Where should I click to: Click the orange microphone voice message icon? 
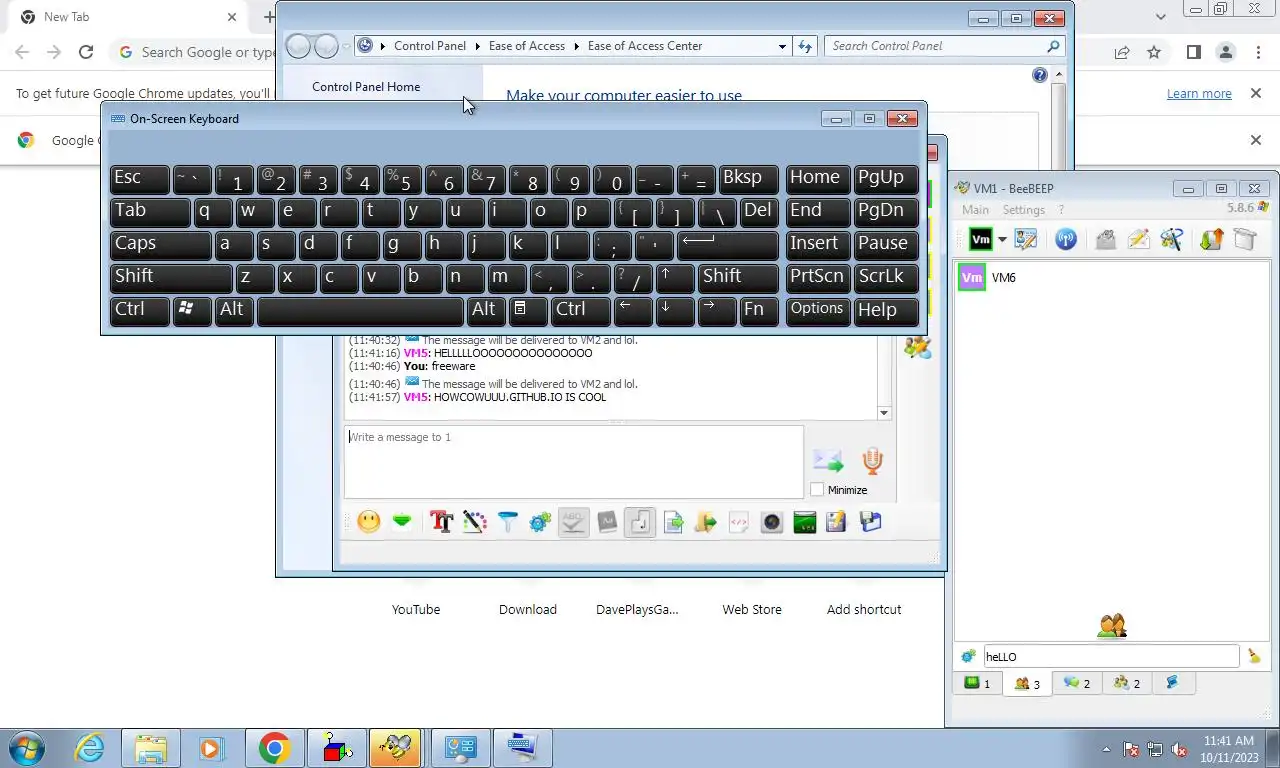pyautogui.click(x=872, y=461)
